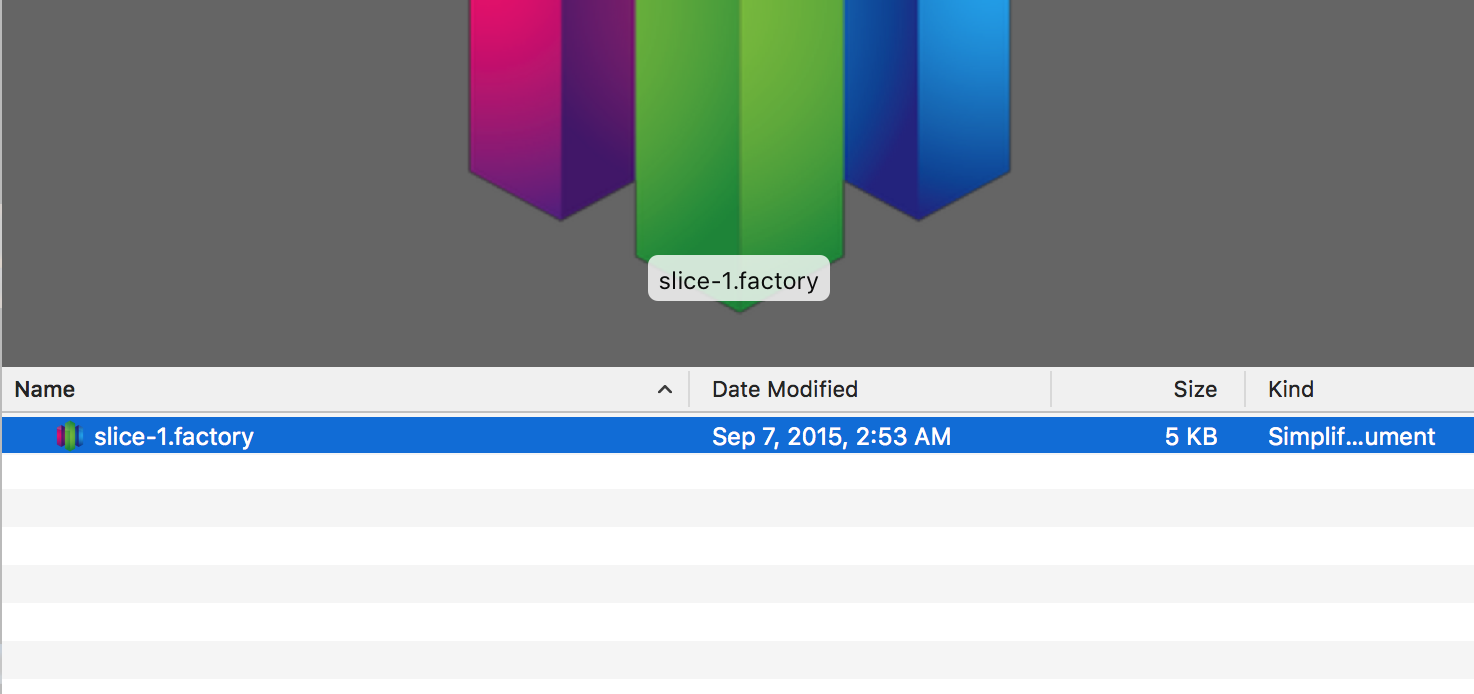Click divider between Name and Date Modified headers
Image resolution: width=1474 pixels, height=694 pixels.
point(689,389)
